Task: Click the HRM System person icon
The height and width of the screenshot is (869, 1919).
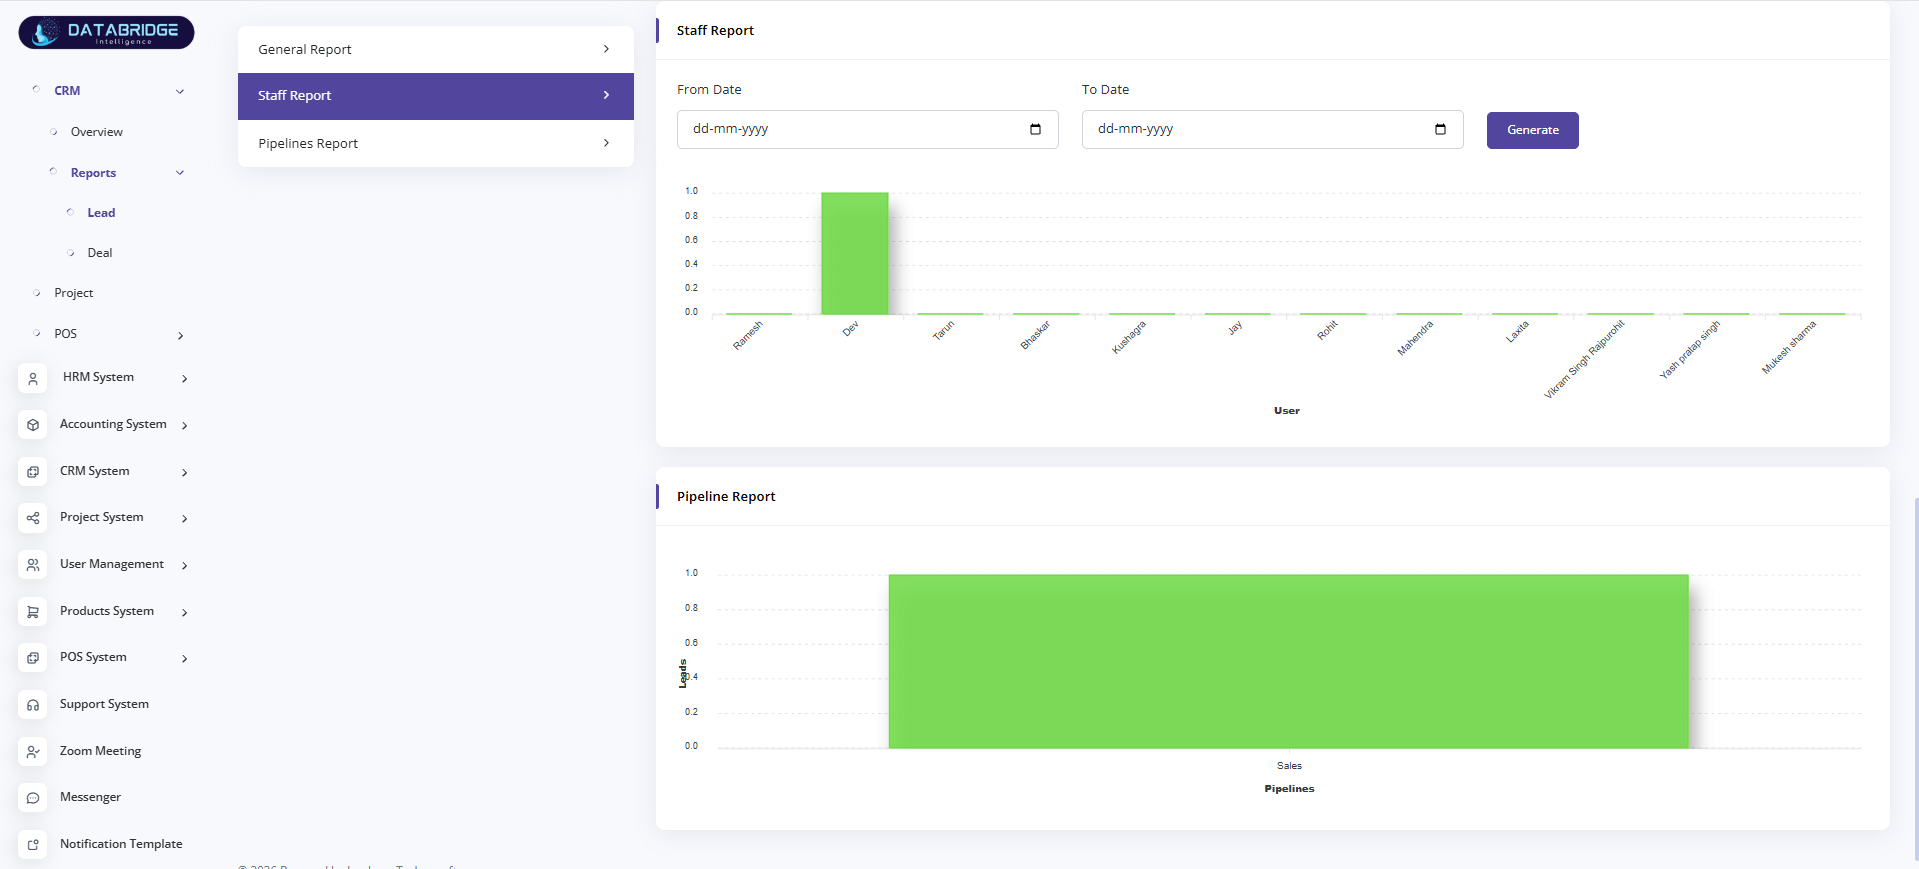Action: [x=33, y=378]
